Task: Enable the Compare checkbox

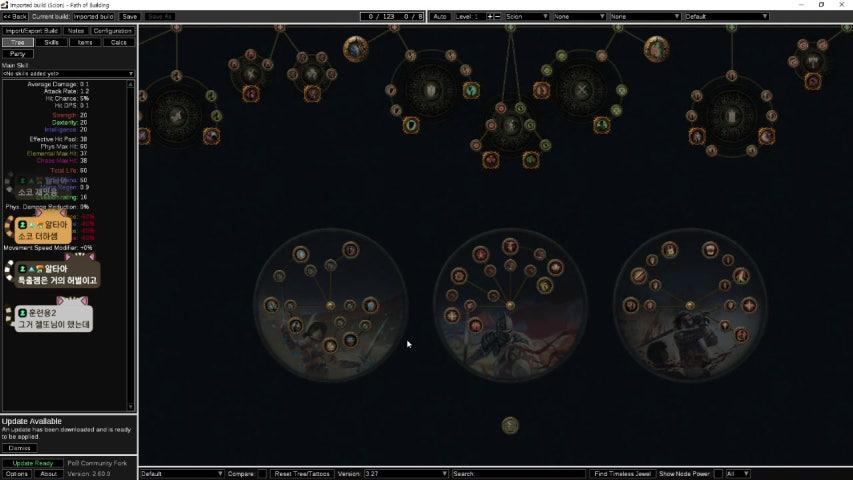Action: coord(262,473)
